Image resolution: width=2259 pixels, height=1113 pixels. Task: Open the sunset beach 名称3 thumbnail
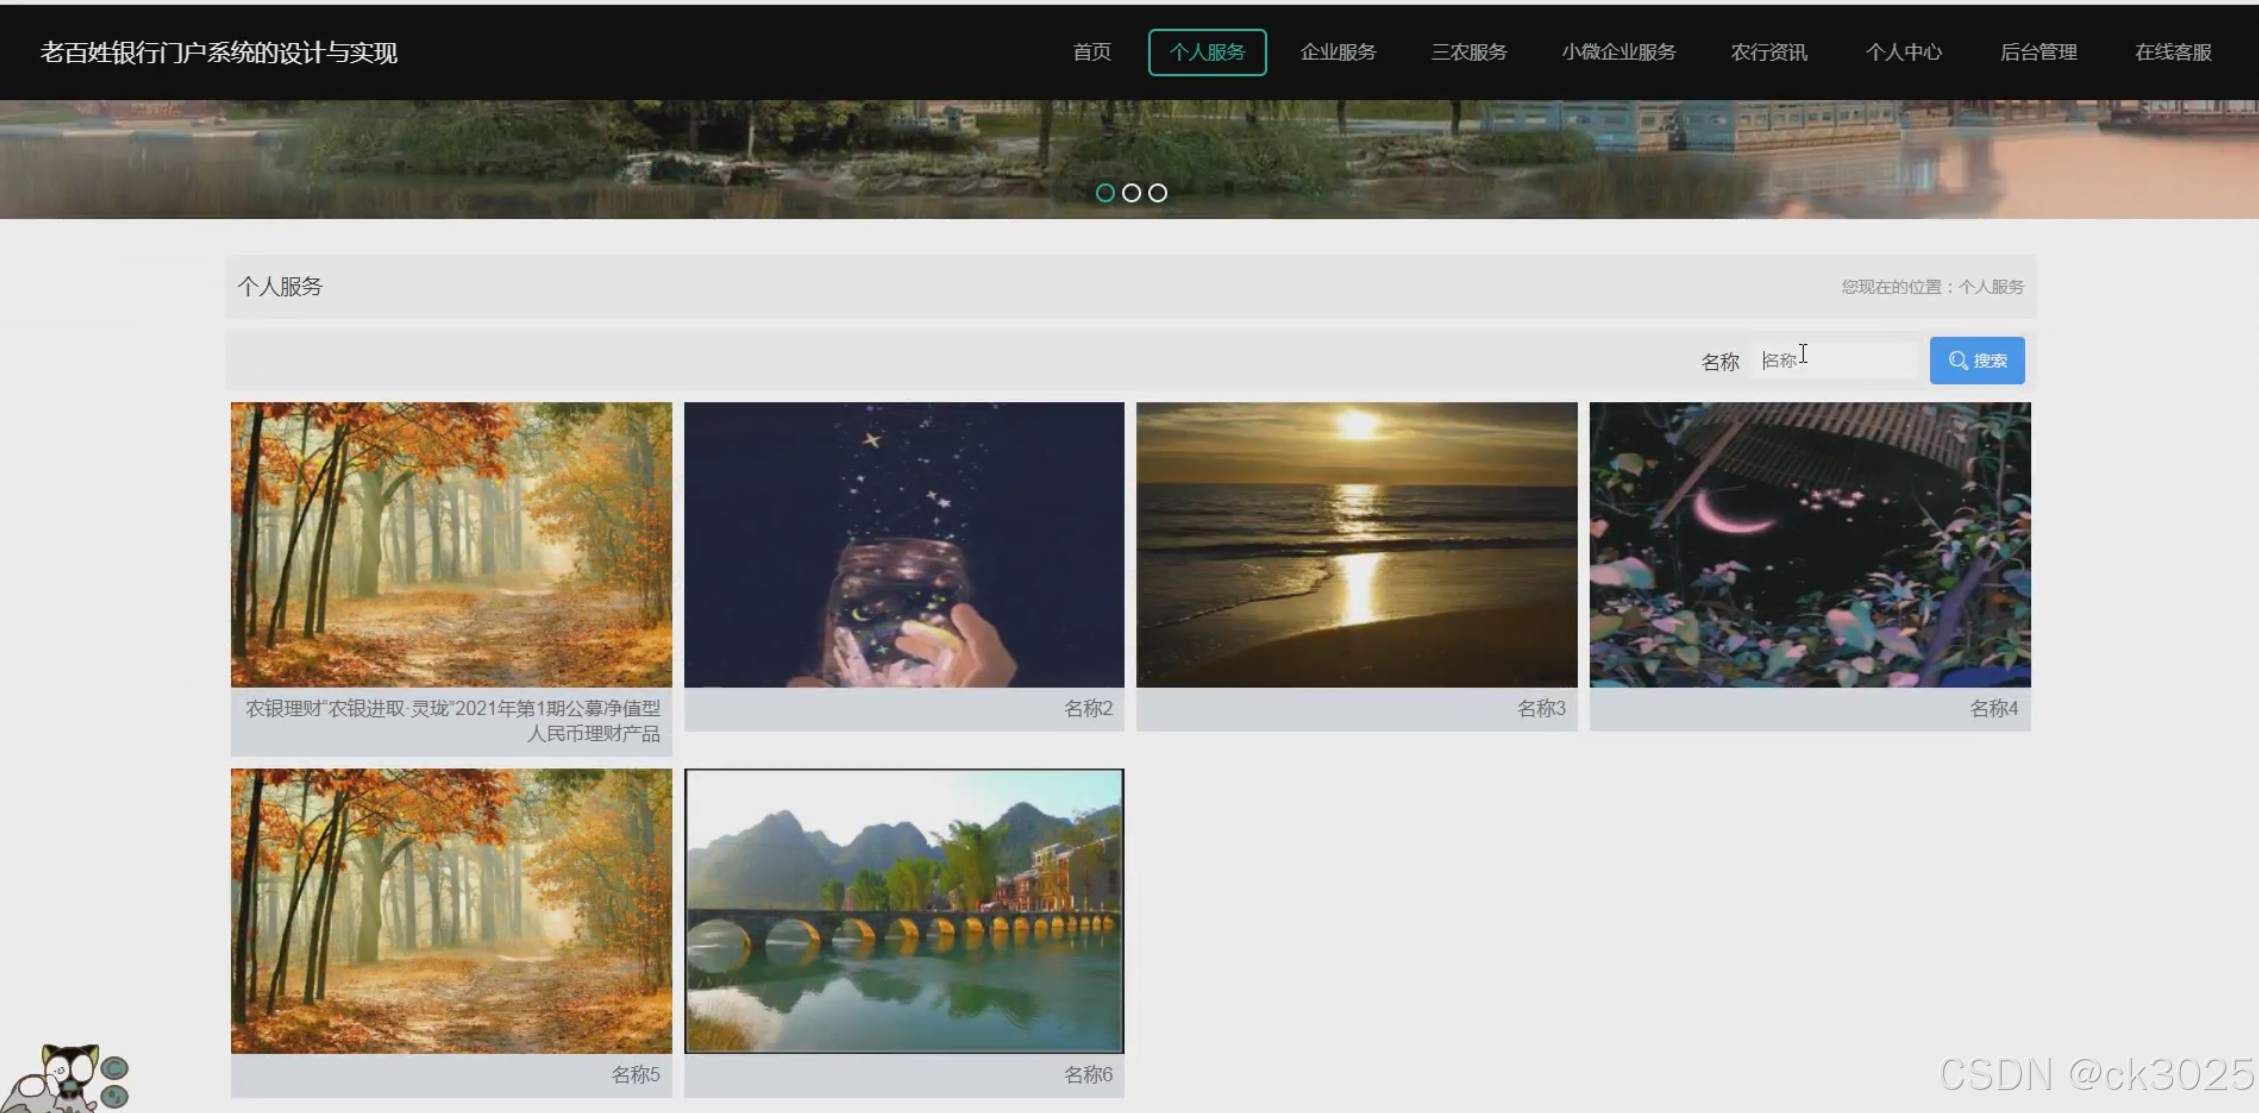coord(1356,545)
